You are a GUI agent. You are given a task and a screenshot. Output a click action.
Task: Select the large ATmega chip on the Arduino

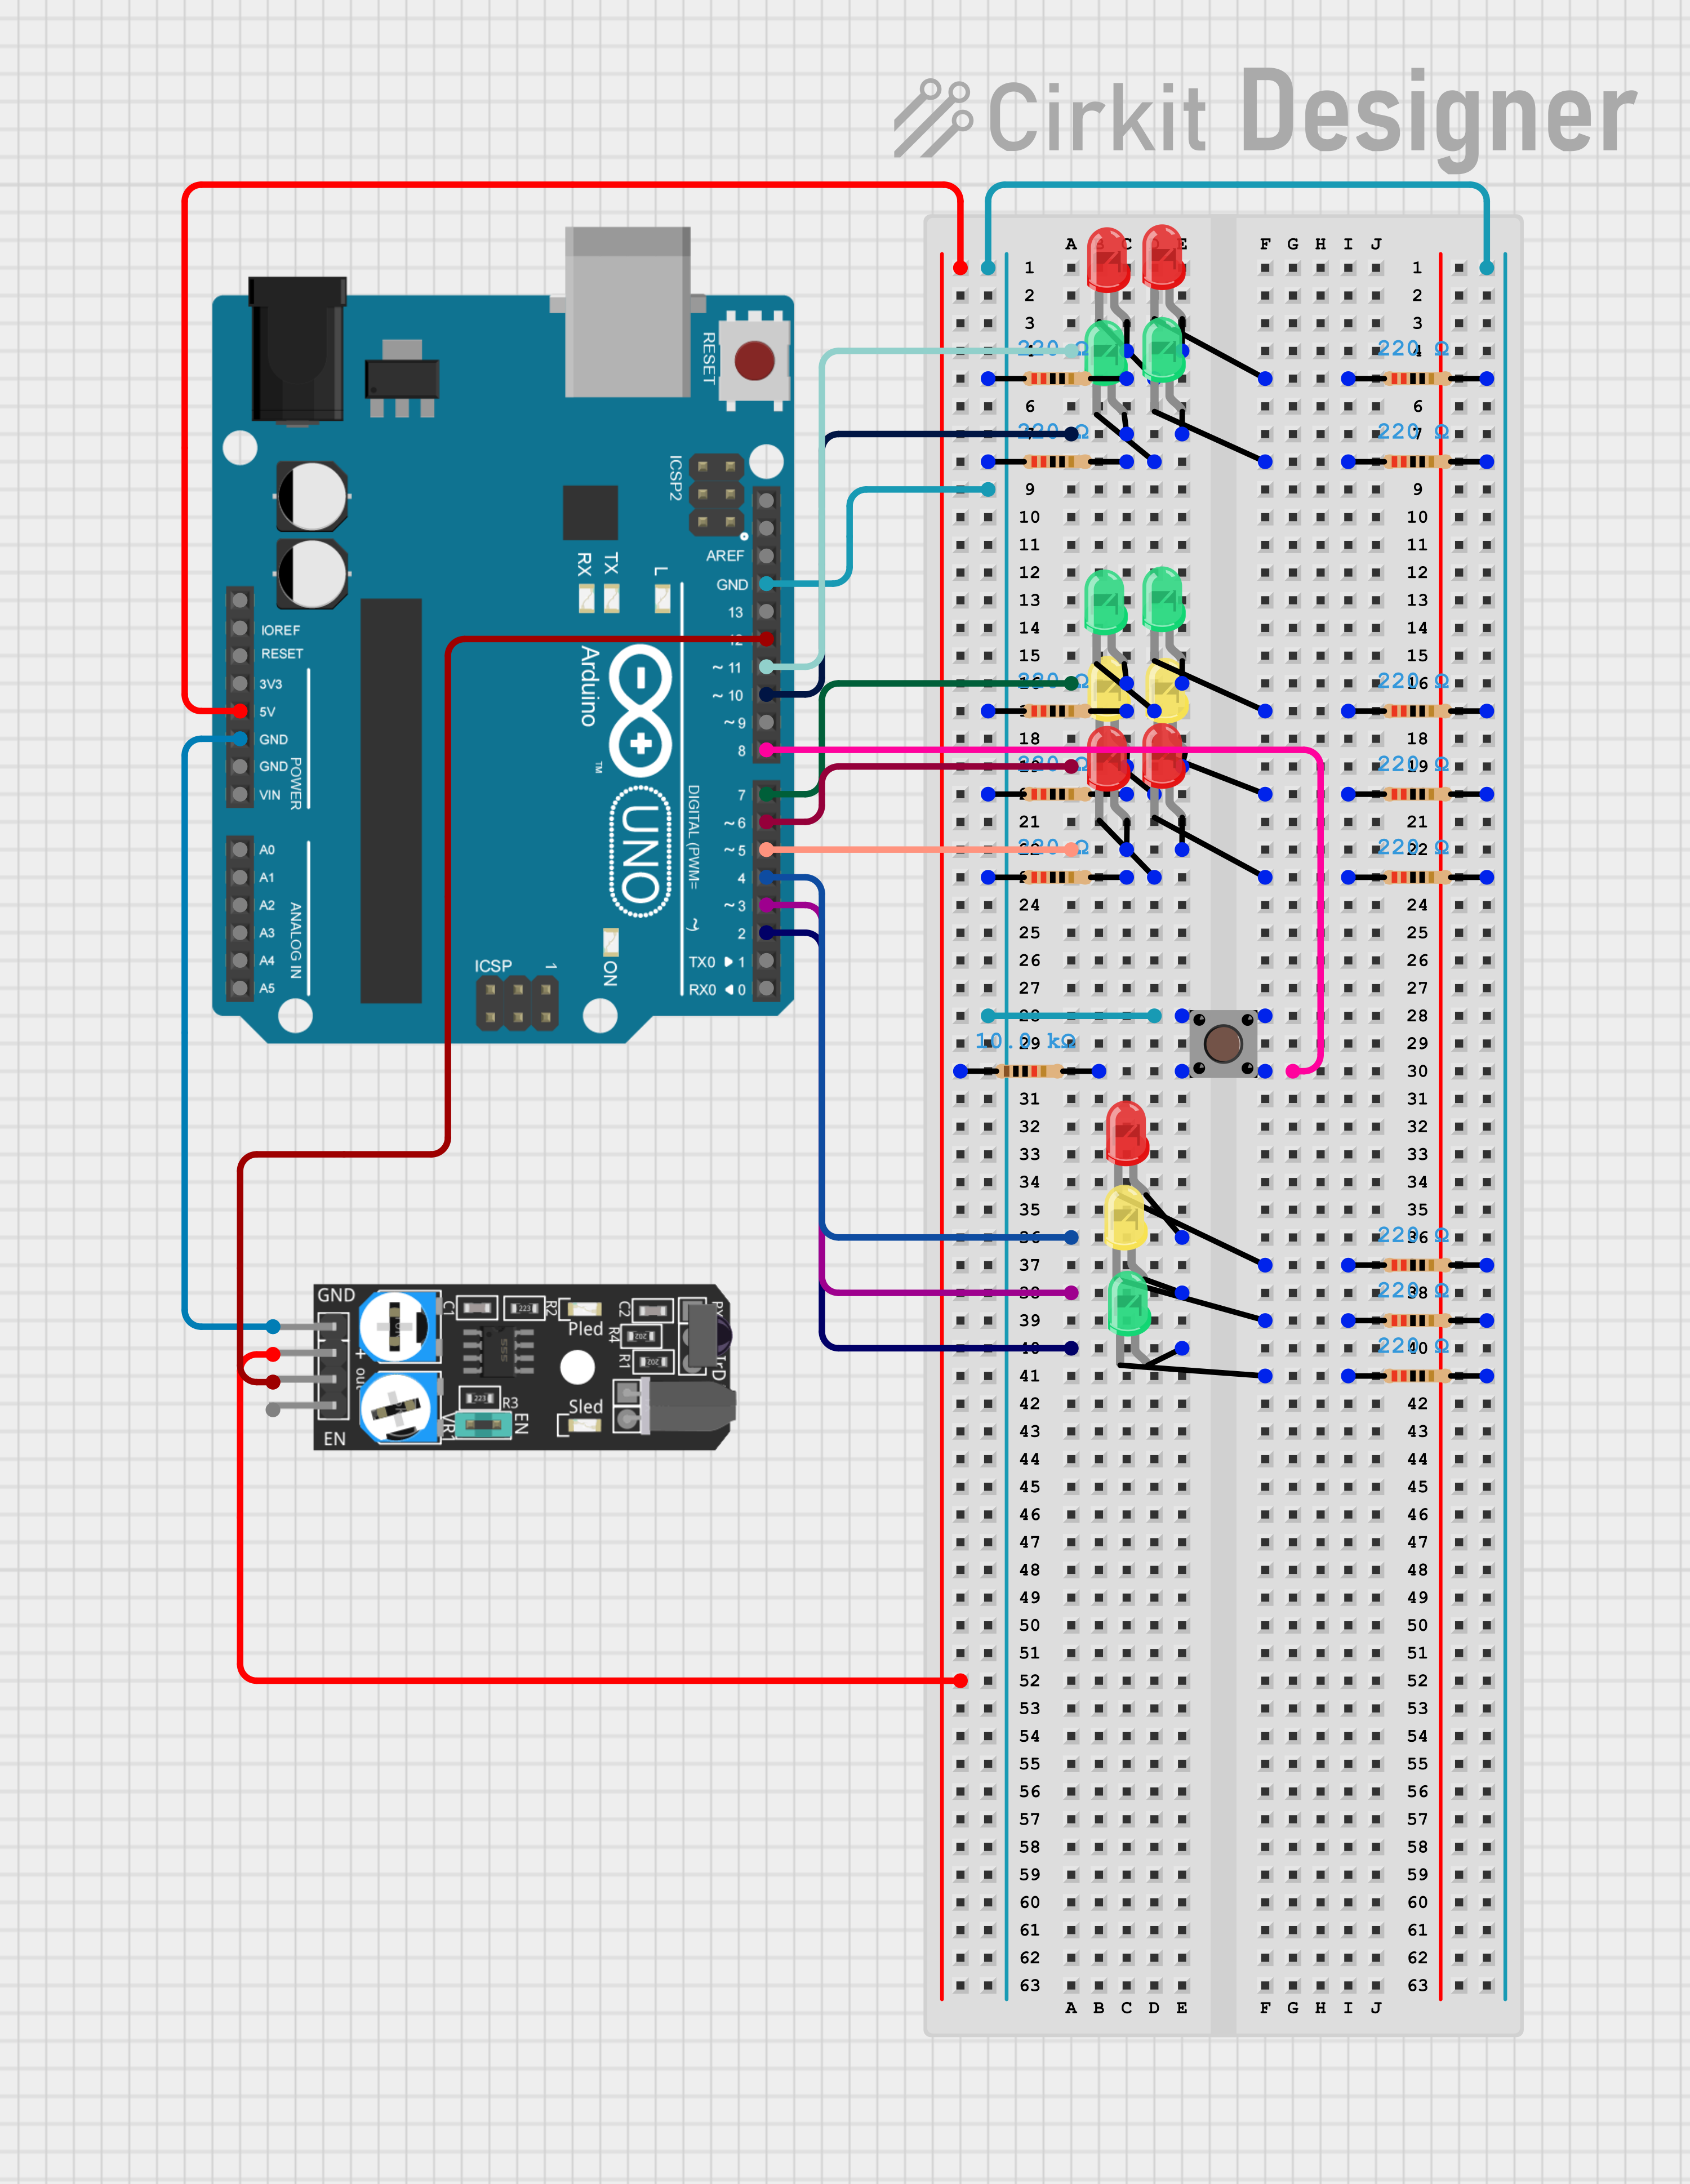click(391, 801)
